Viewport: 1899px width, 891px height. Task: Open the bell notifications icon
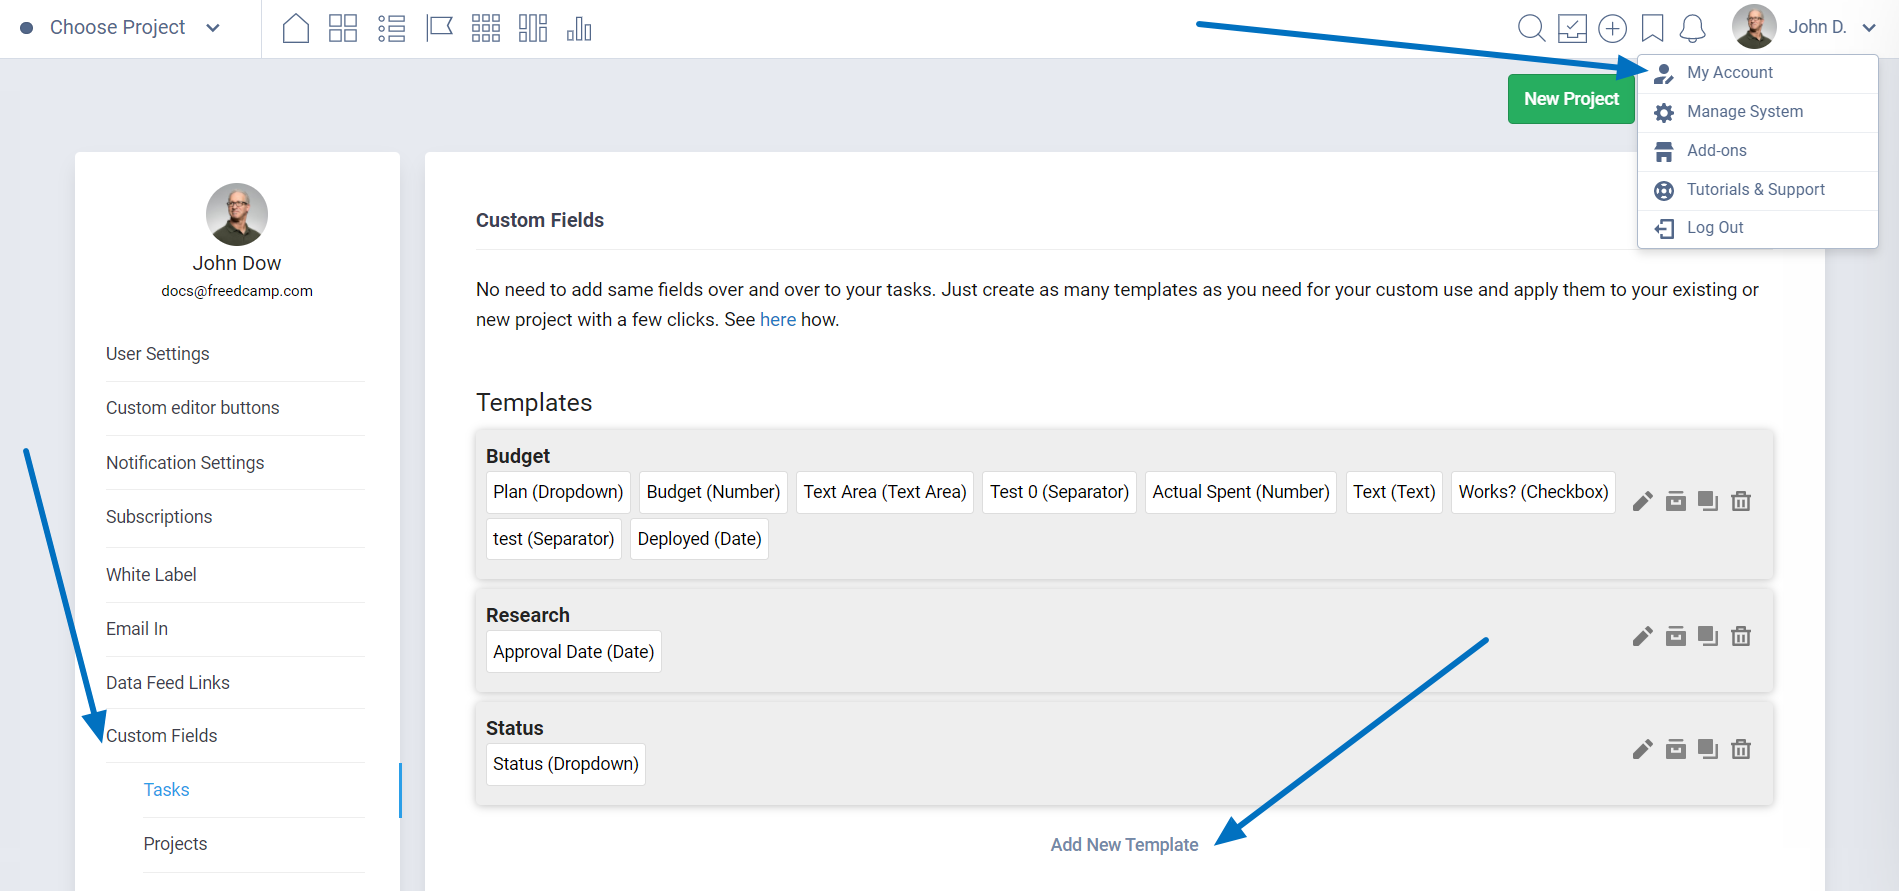(x=1692, y=28)
